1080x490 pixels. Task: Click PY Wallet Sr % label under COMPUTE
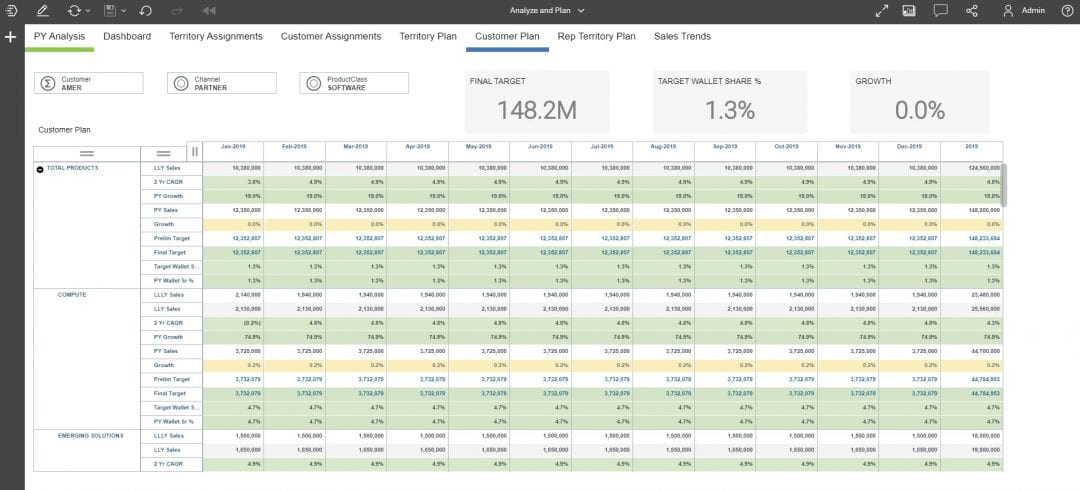coord(173,421)
